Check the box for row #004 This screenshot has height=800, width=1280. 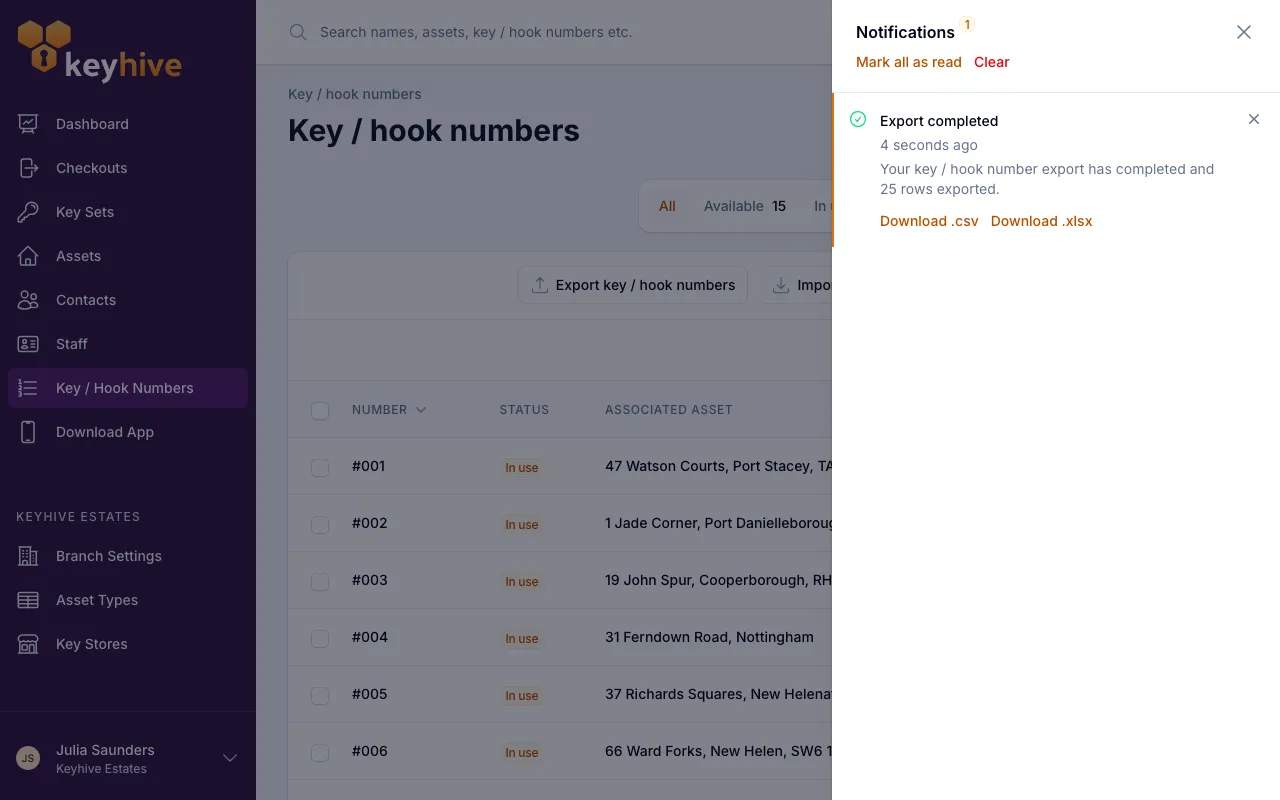(x=320, y=638)
